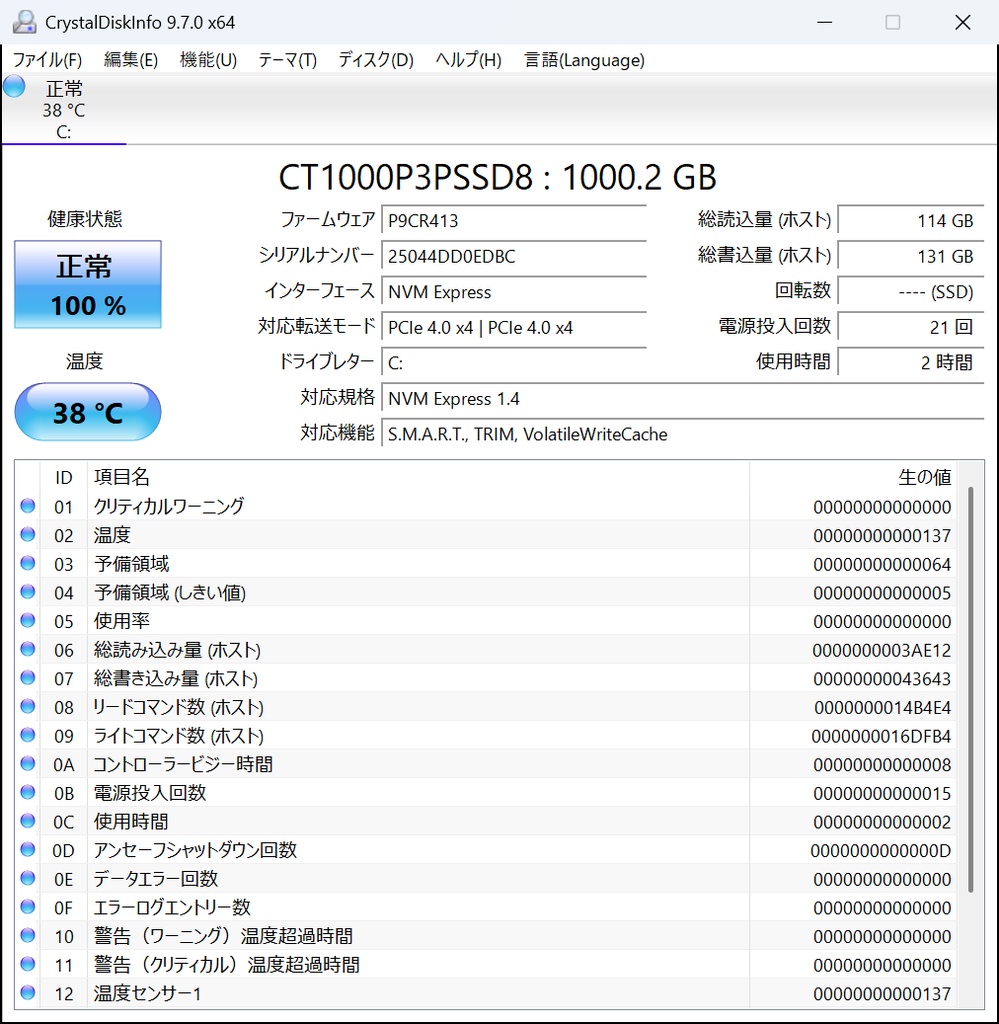The width and height of the screenshot is (999, 1024).
Task: Click raw value 0000000016DFB4
Action: (881, 737)
